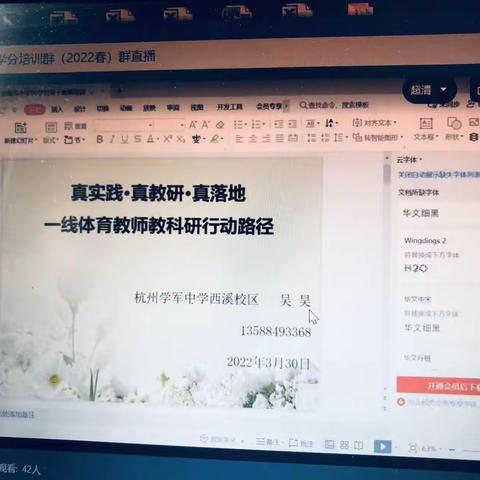Select the 华文细黑 missing font entry at top
This screenshot has height=480, width=480.
point(421,213)
